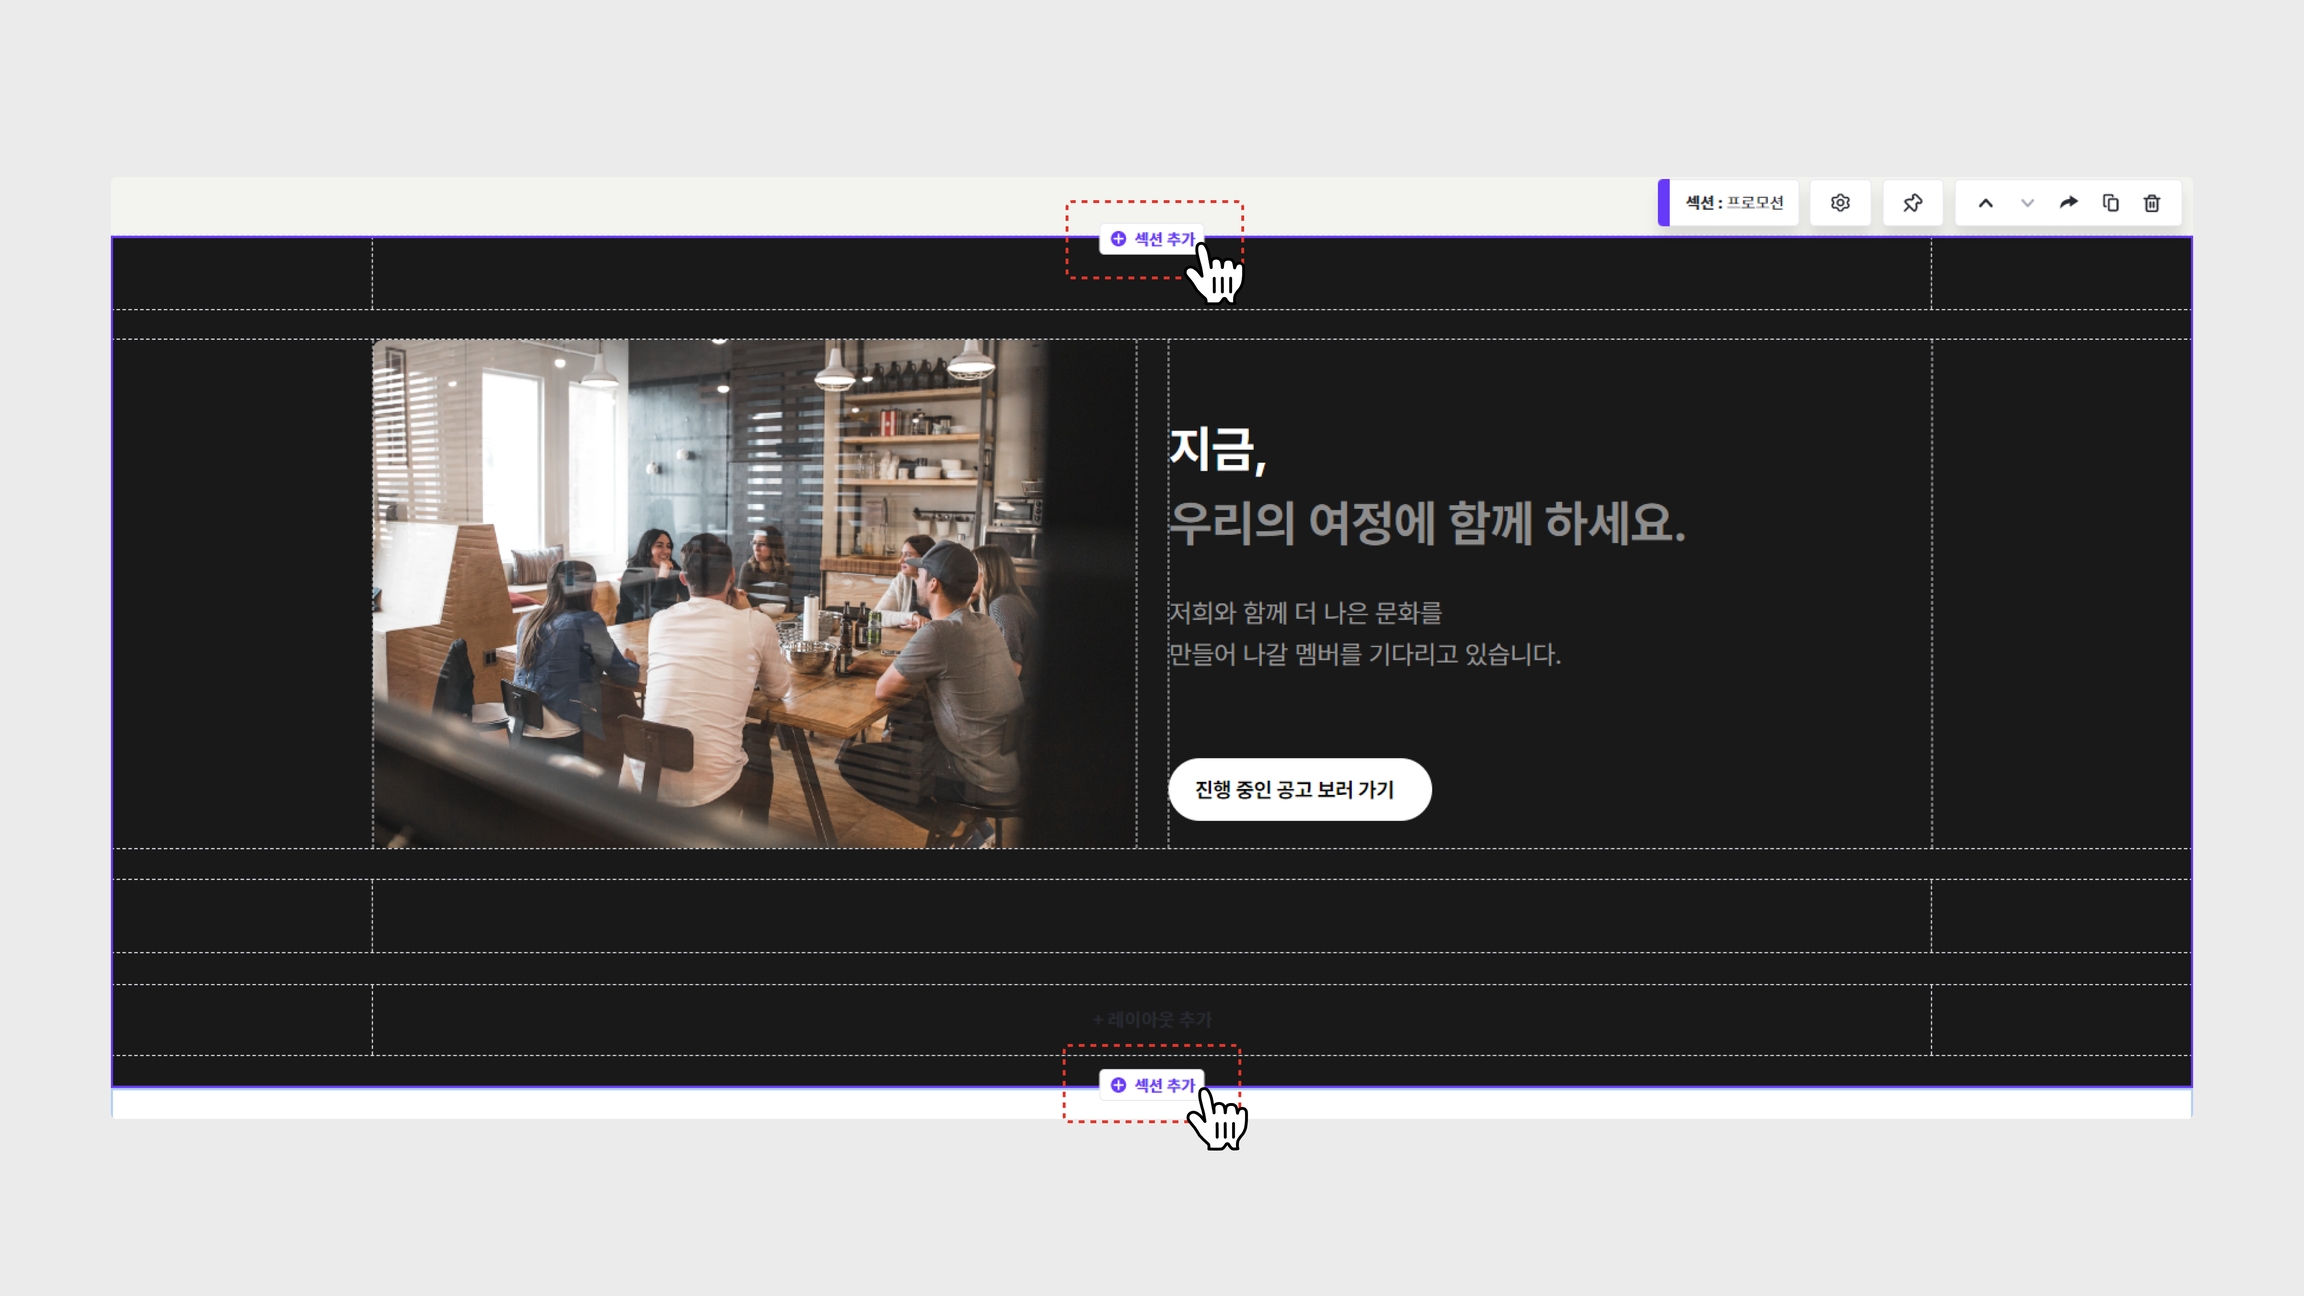This screenshot has width=2304, height=1296.
Task: Click the text line '만들어 나갈 멤버를 기다리고 있습니다.'
Action: [1364, 654]
